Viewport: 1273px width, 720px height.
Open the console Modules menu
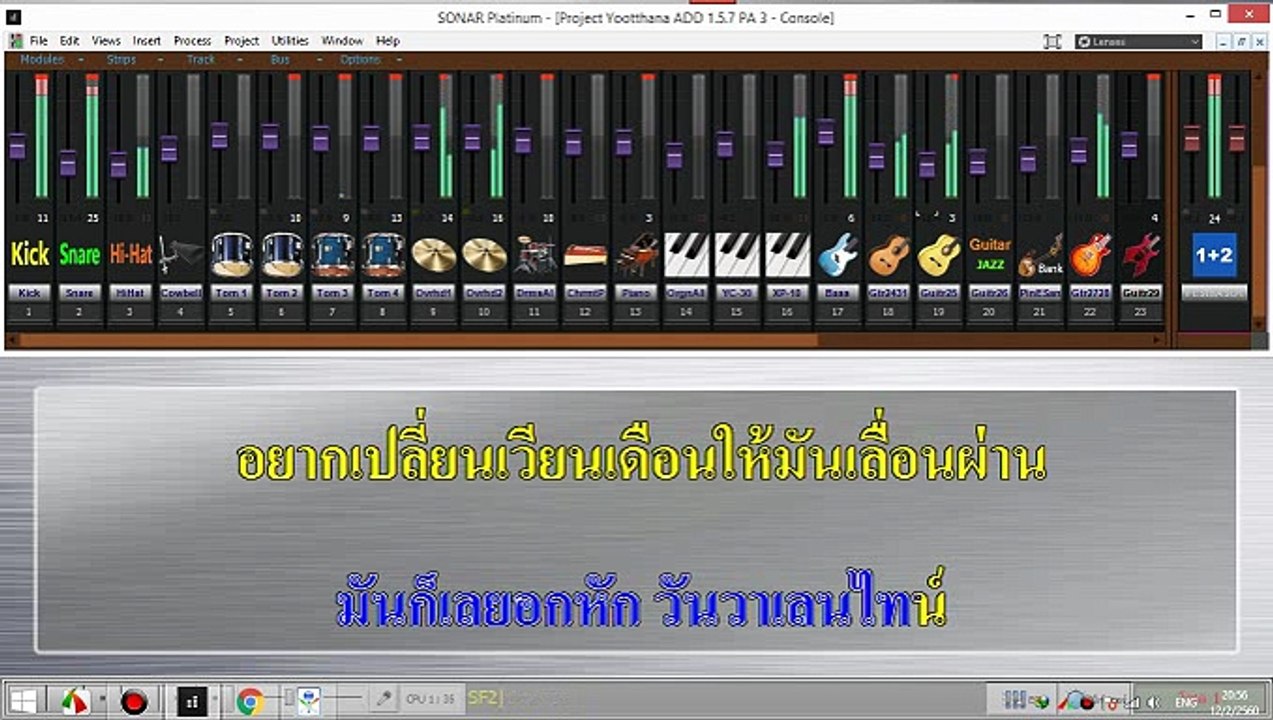click(x=42, y=60)
